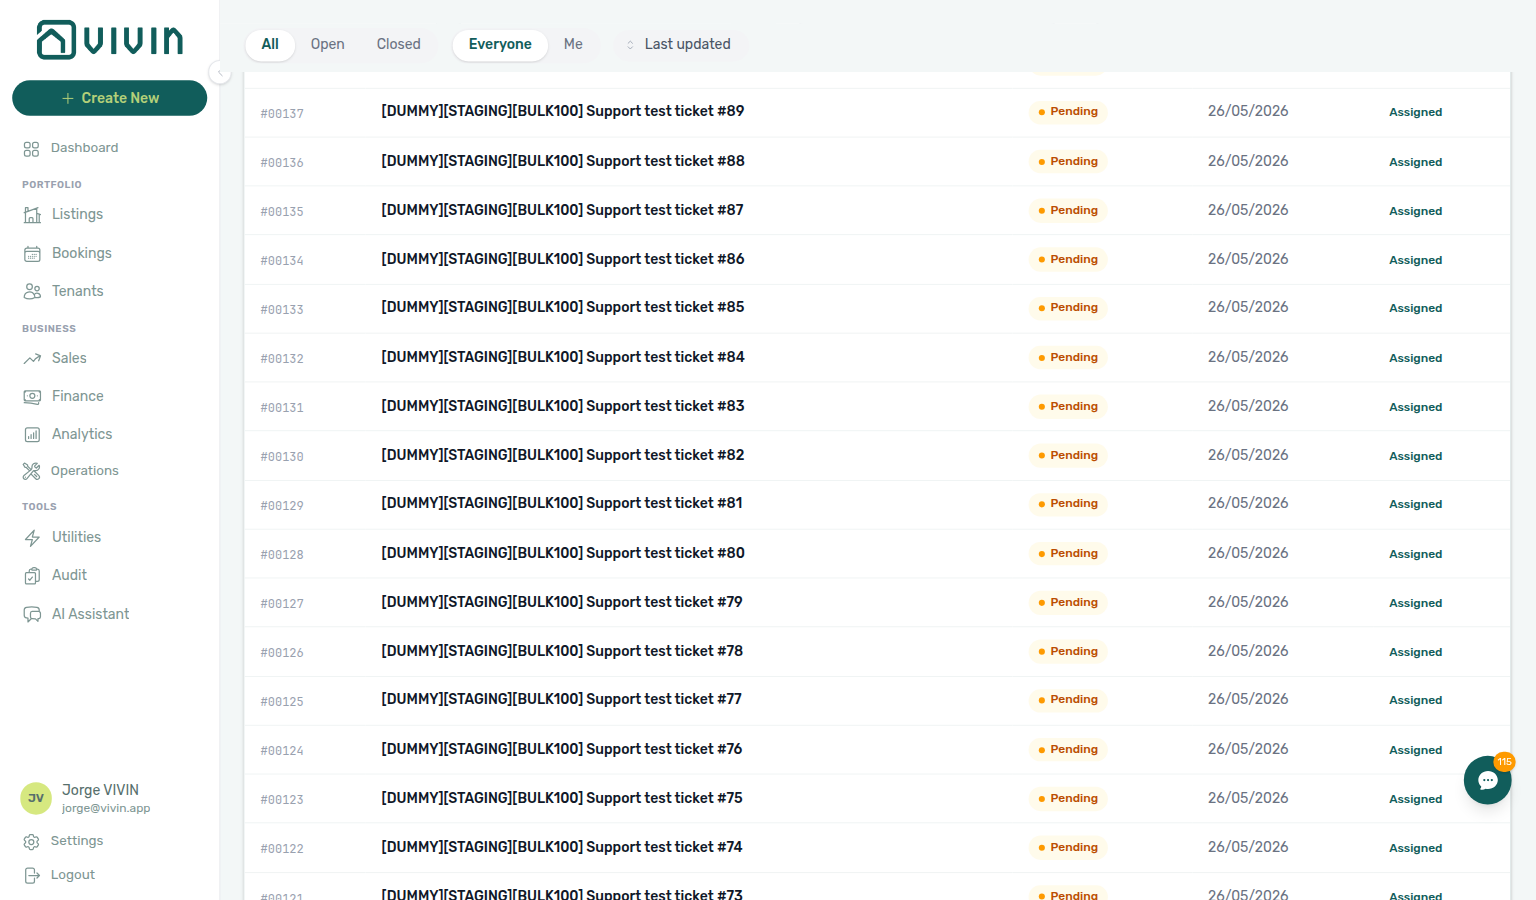
Task: Click the Analytics chart icon
Action: point(32,435)
